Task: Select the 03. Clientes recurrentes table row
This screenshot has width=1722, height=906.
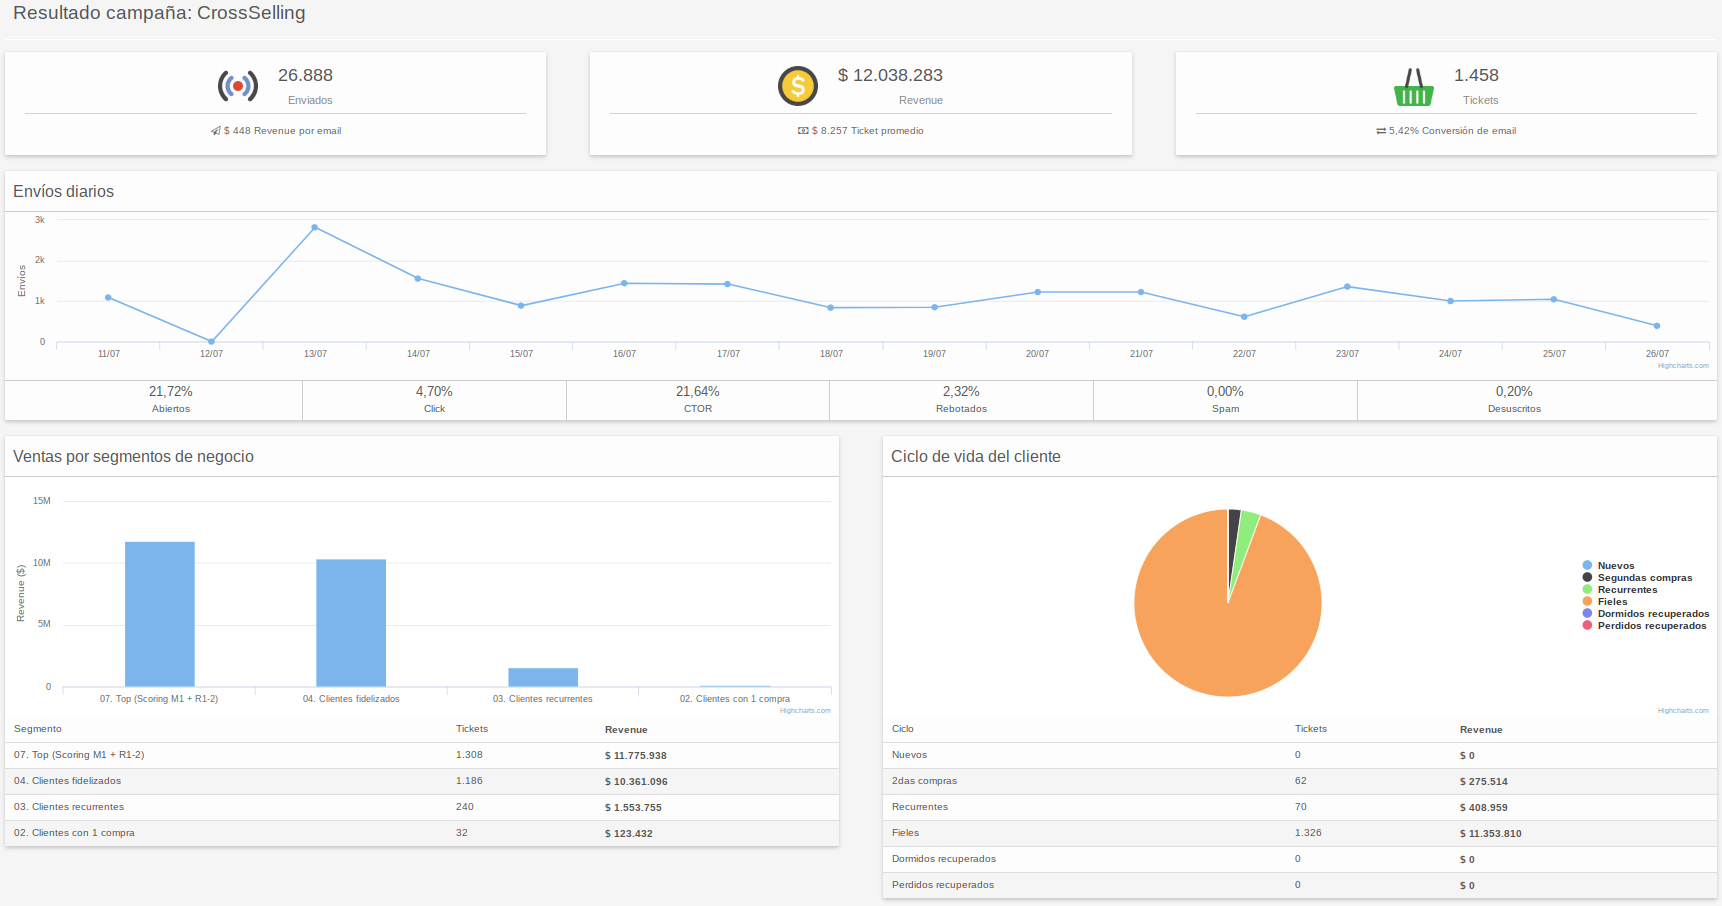Action: pos(422,807)
